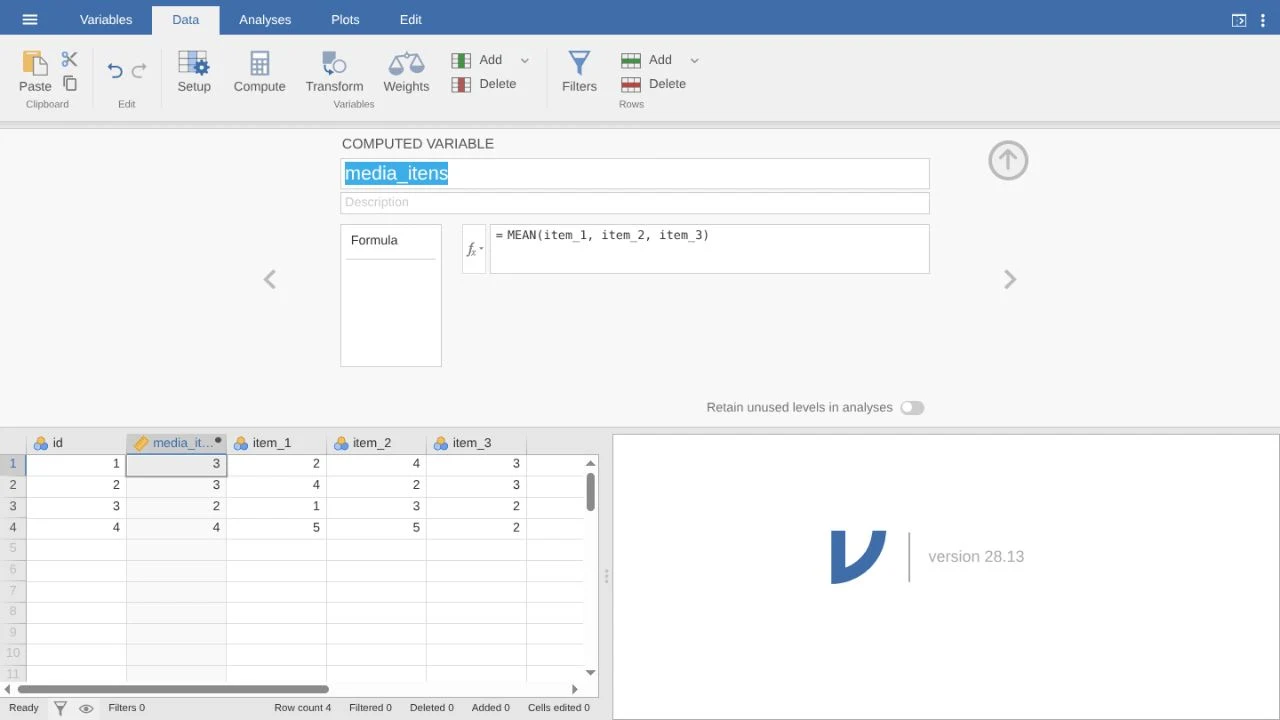The image size is (1280, 720).
Task: Select the item_1 column header
Action: [x=277, y=443]
